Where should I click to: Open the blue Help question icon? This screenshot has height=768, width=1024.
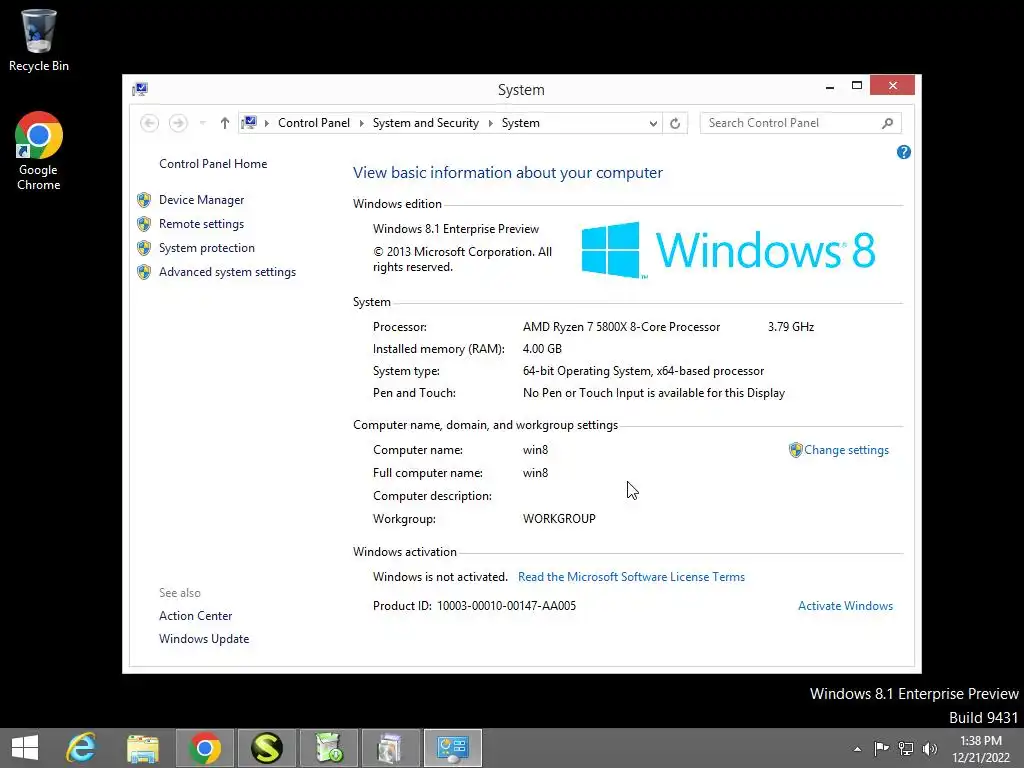click(903, 152)
